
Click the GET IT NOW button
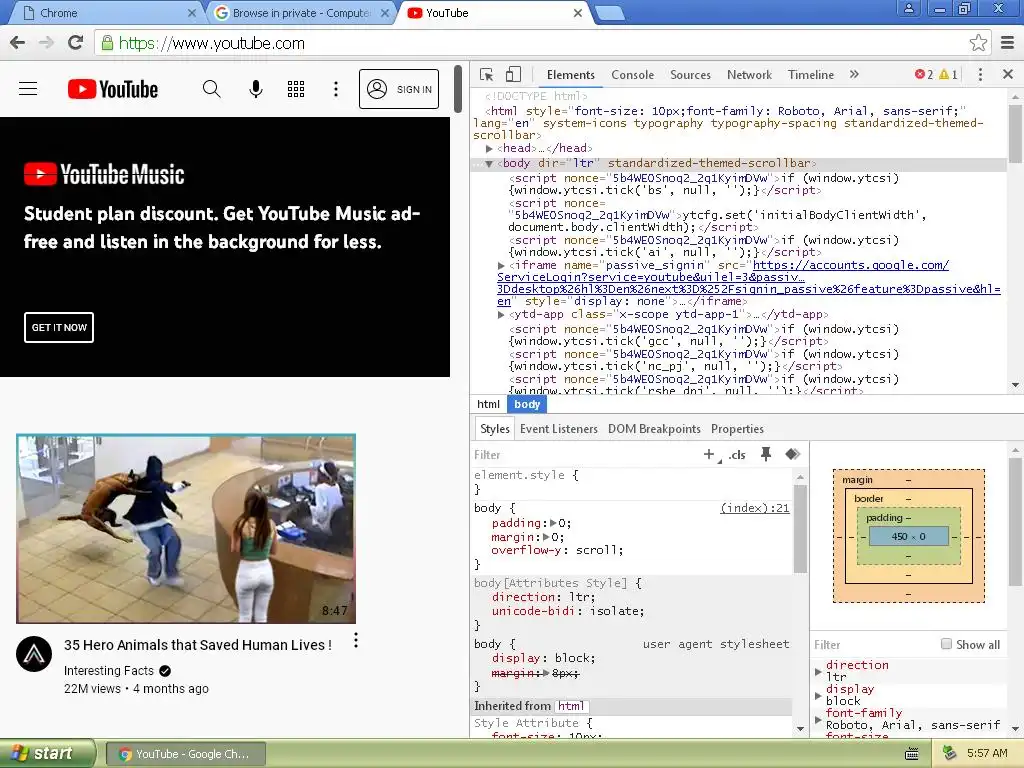pos(59,327)
